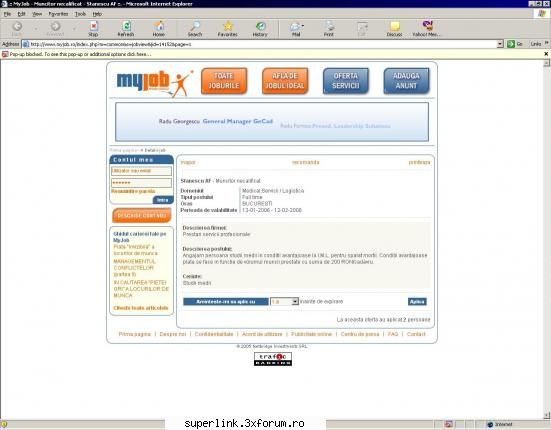The image size is (551, 430).
Task: Open the File menu
Action: point(7,14)
